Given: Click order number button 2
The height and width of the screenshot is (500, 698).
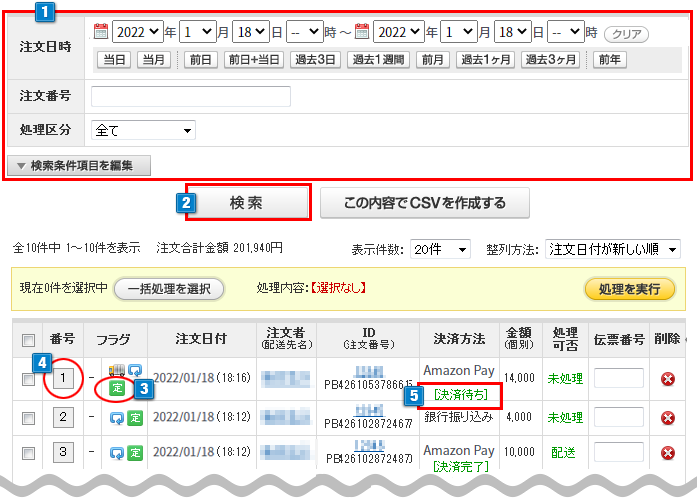Looking at the screenshot, I should [x=63, y=417].
